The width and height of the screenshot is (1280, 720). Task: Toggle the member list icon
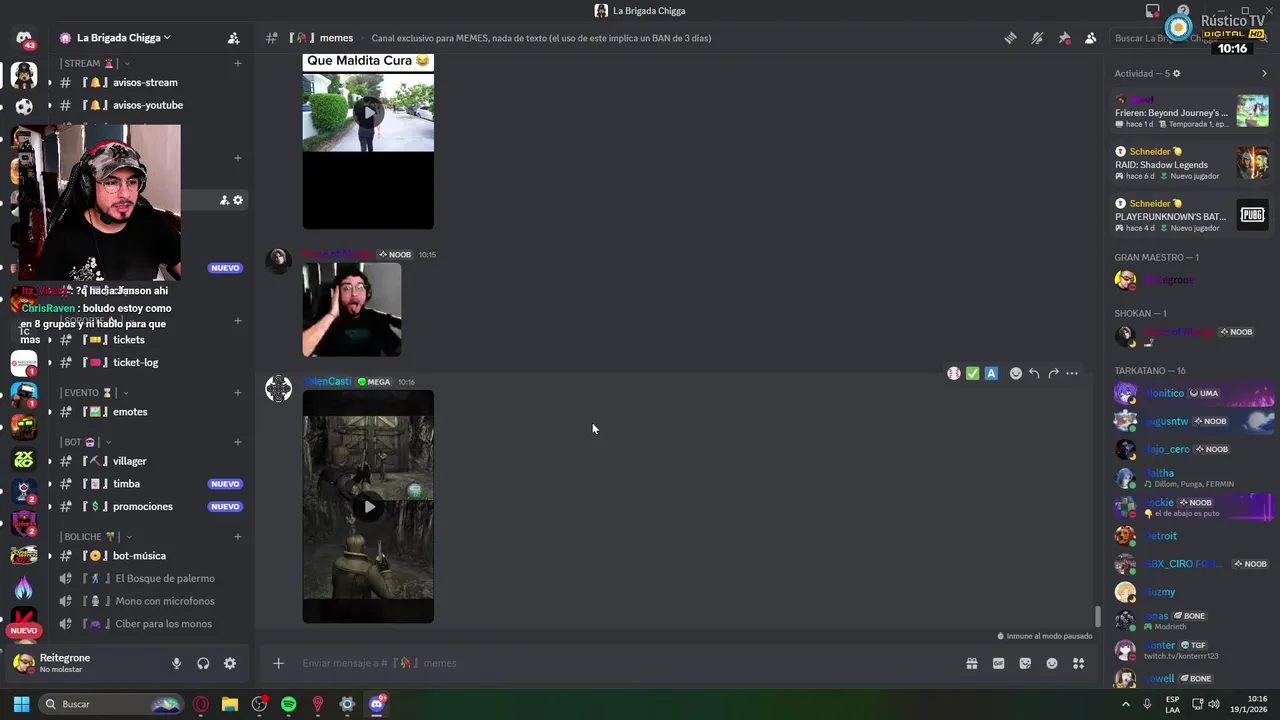(x=1090, y=38)
